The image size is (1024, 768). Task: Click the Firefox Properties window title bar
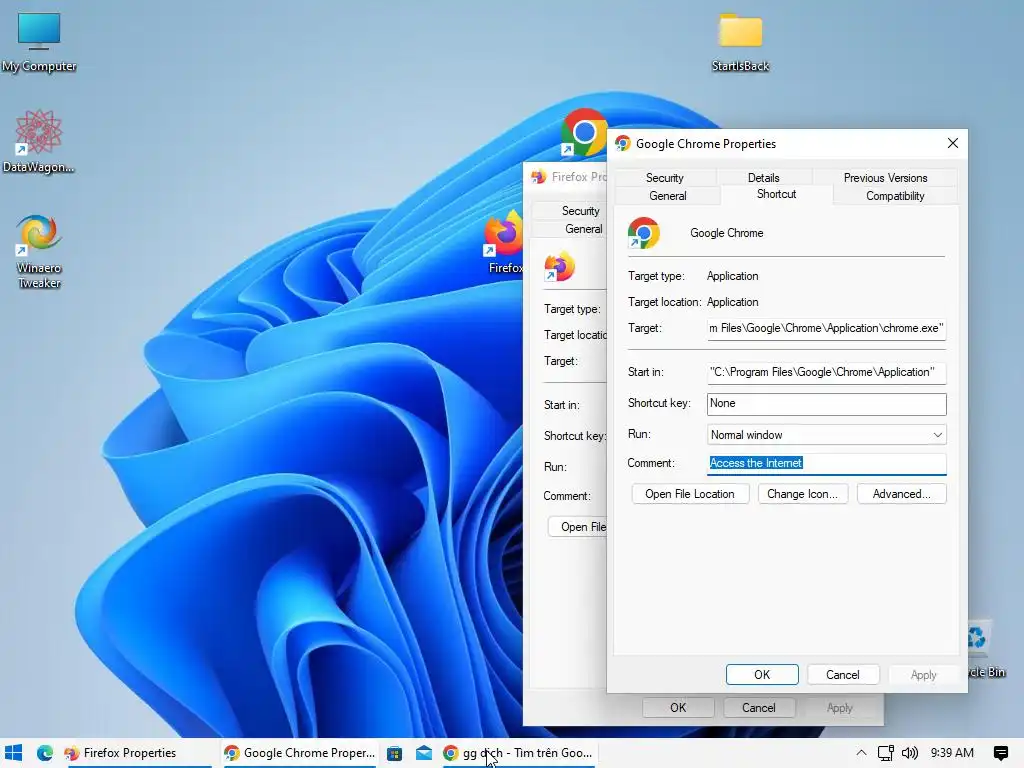click(566, 176)
